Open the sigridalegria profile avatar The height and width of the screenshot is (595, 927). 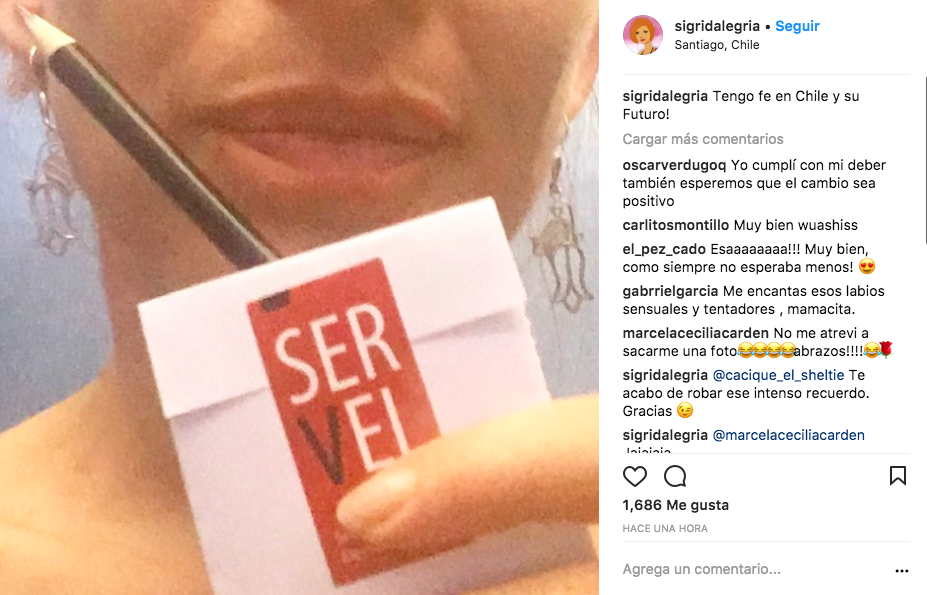pyautogui.click(x=643, y=35)
